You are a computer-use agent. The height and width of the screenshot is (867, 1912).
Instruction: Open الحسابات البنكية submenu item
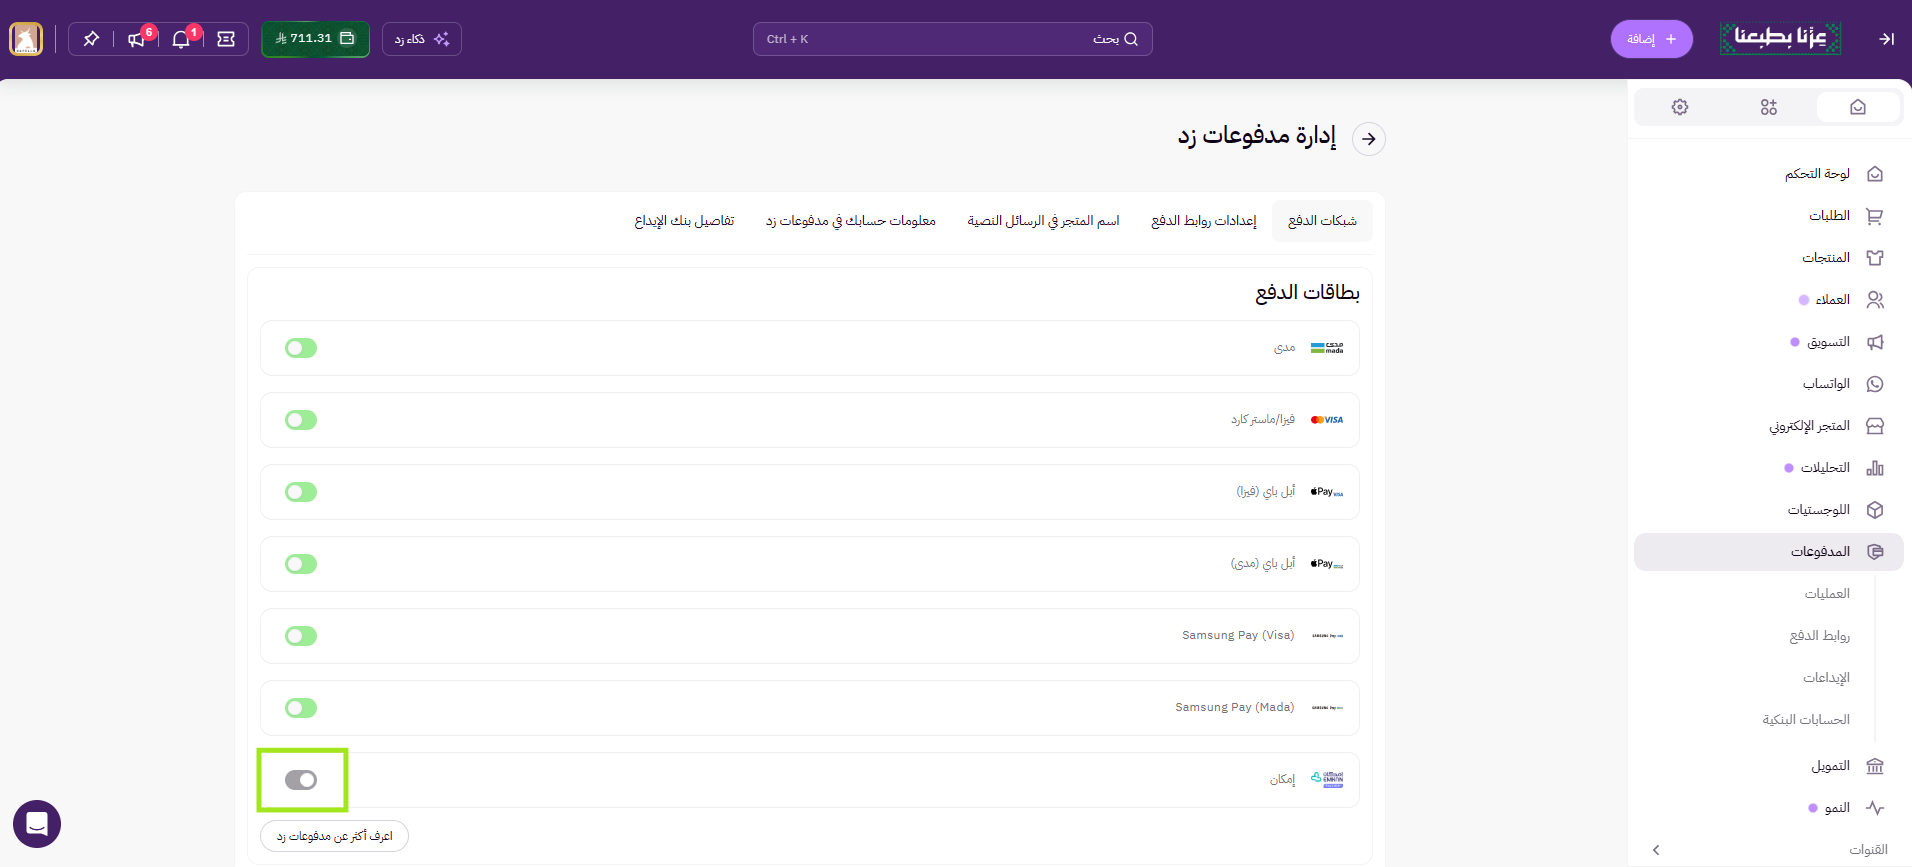[1806, 720]
